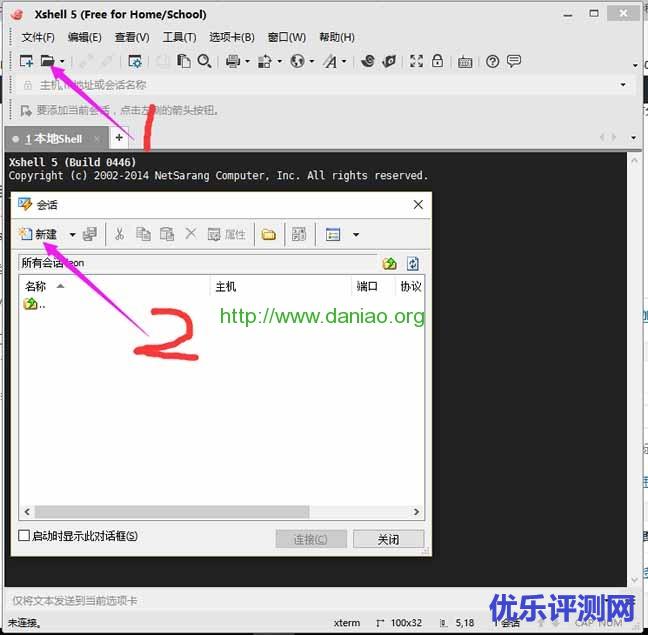Click the padlock lock screen icon
Image resolution: width=648 pixels, height=635 pixels.
click(x=437, y=61)
